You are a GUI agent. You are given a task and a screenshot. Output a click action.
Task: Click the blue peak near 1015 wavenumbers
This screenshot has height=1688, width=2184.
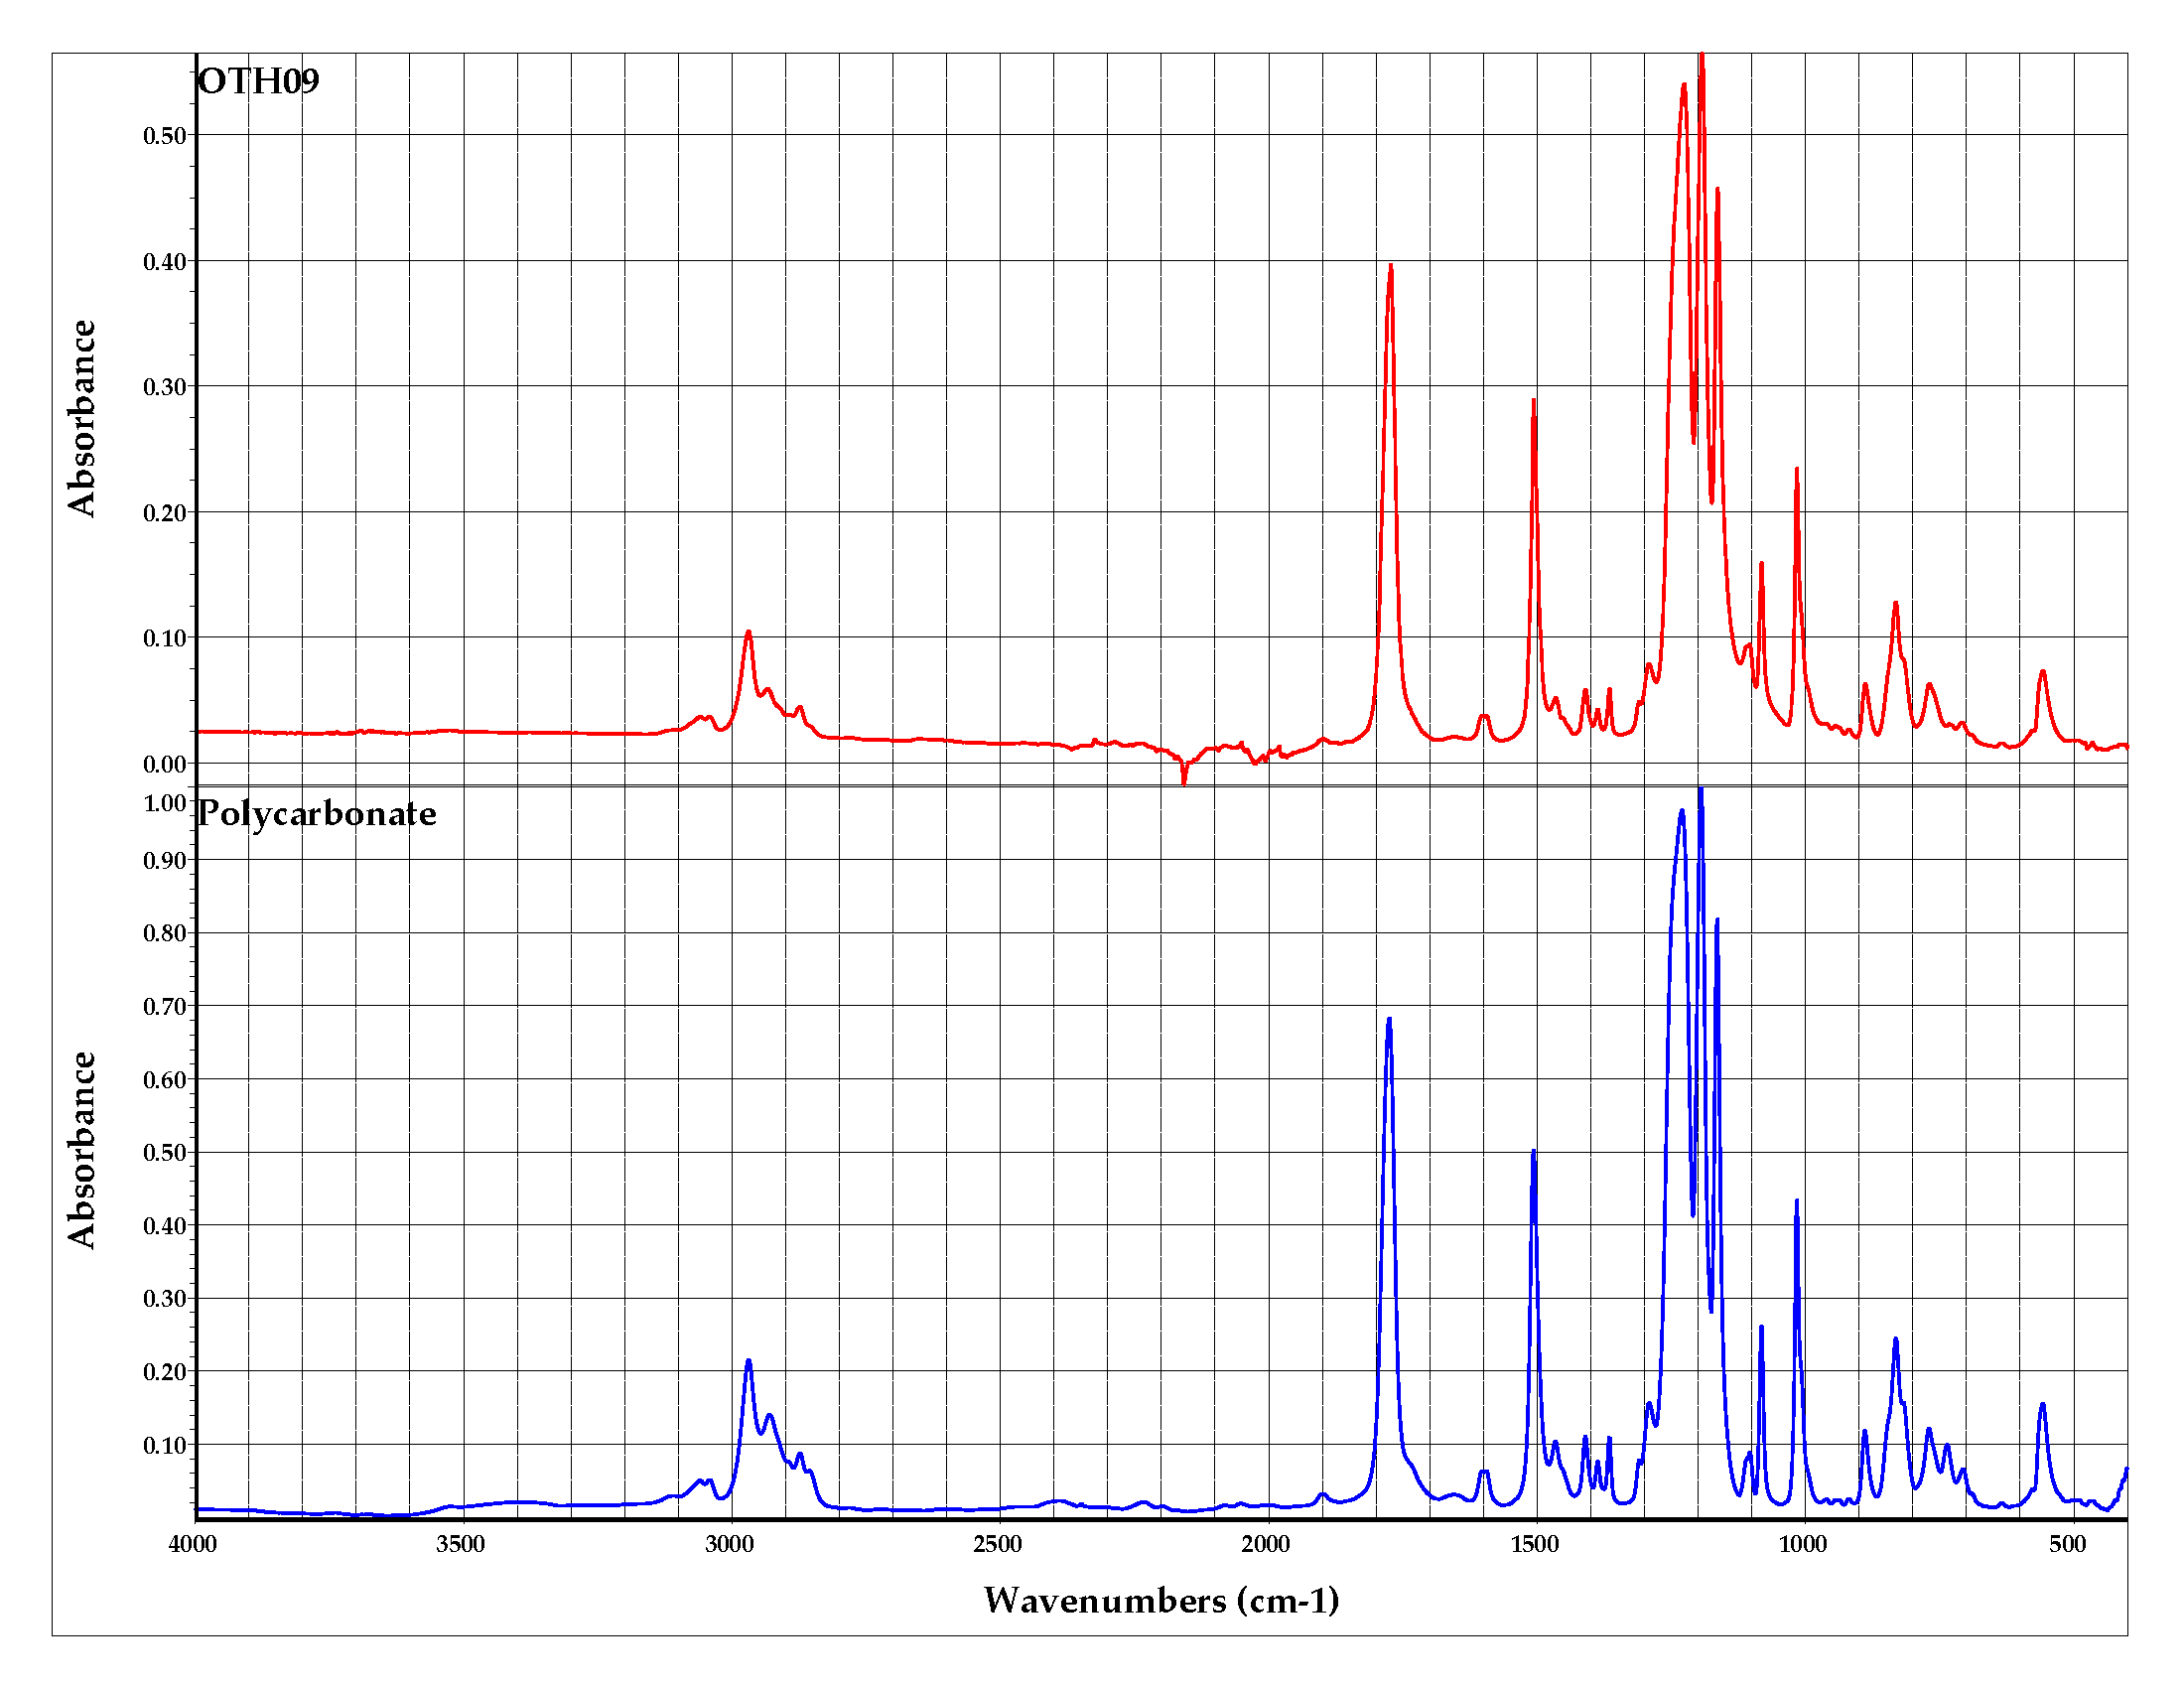tap(1797, 1202)
